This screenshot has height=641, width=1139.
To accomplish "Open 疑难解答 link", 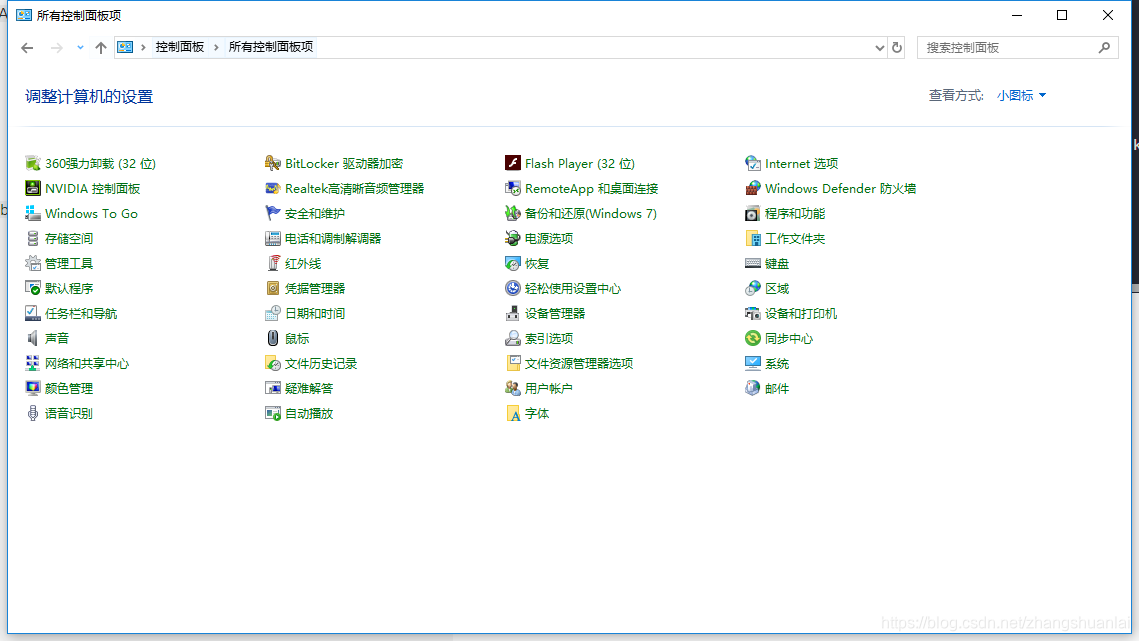I will pos(309,388).
